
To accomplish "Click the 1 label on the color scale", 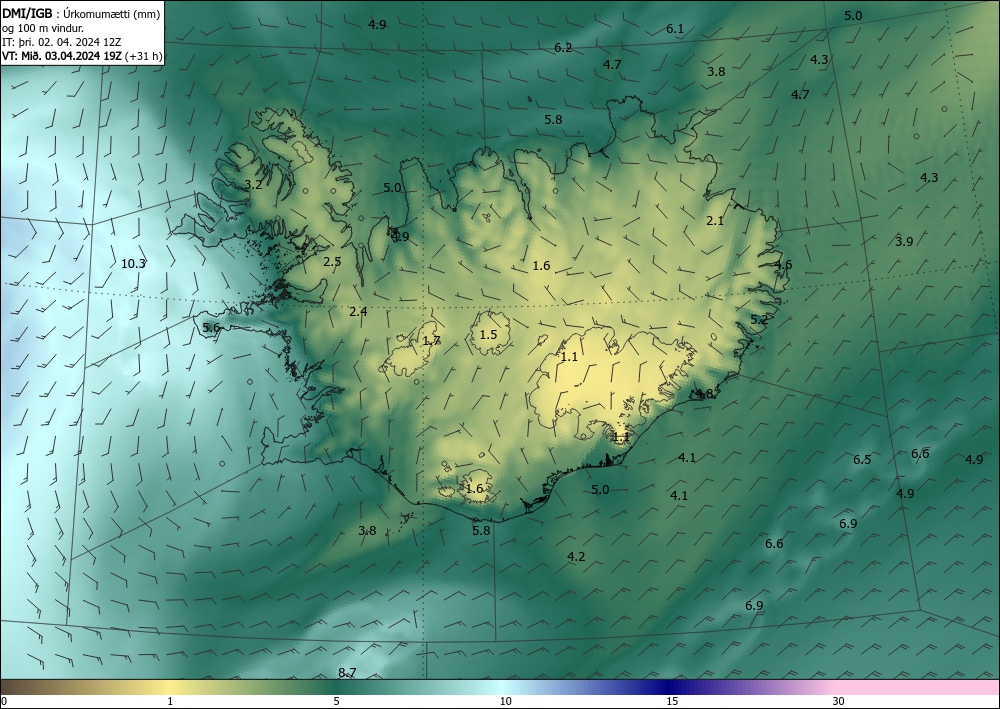I will [x=170, y=701].
